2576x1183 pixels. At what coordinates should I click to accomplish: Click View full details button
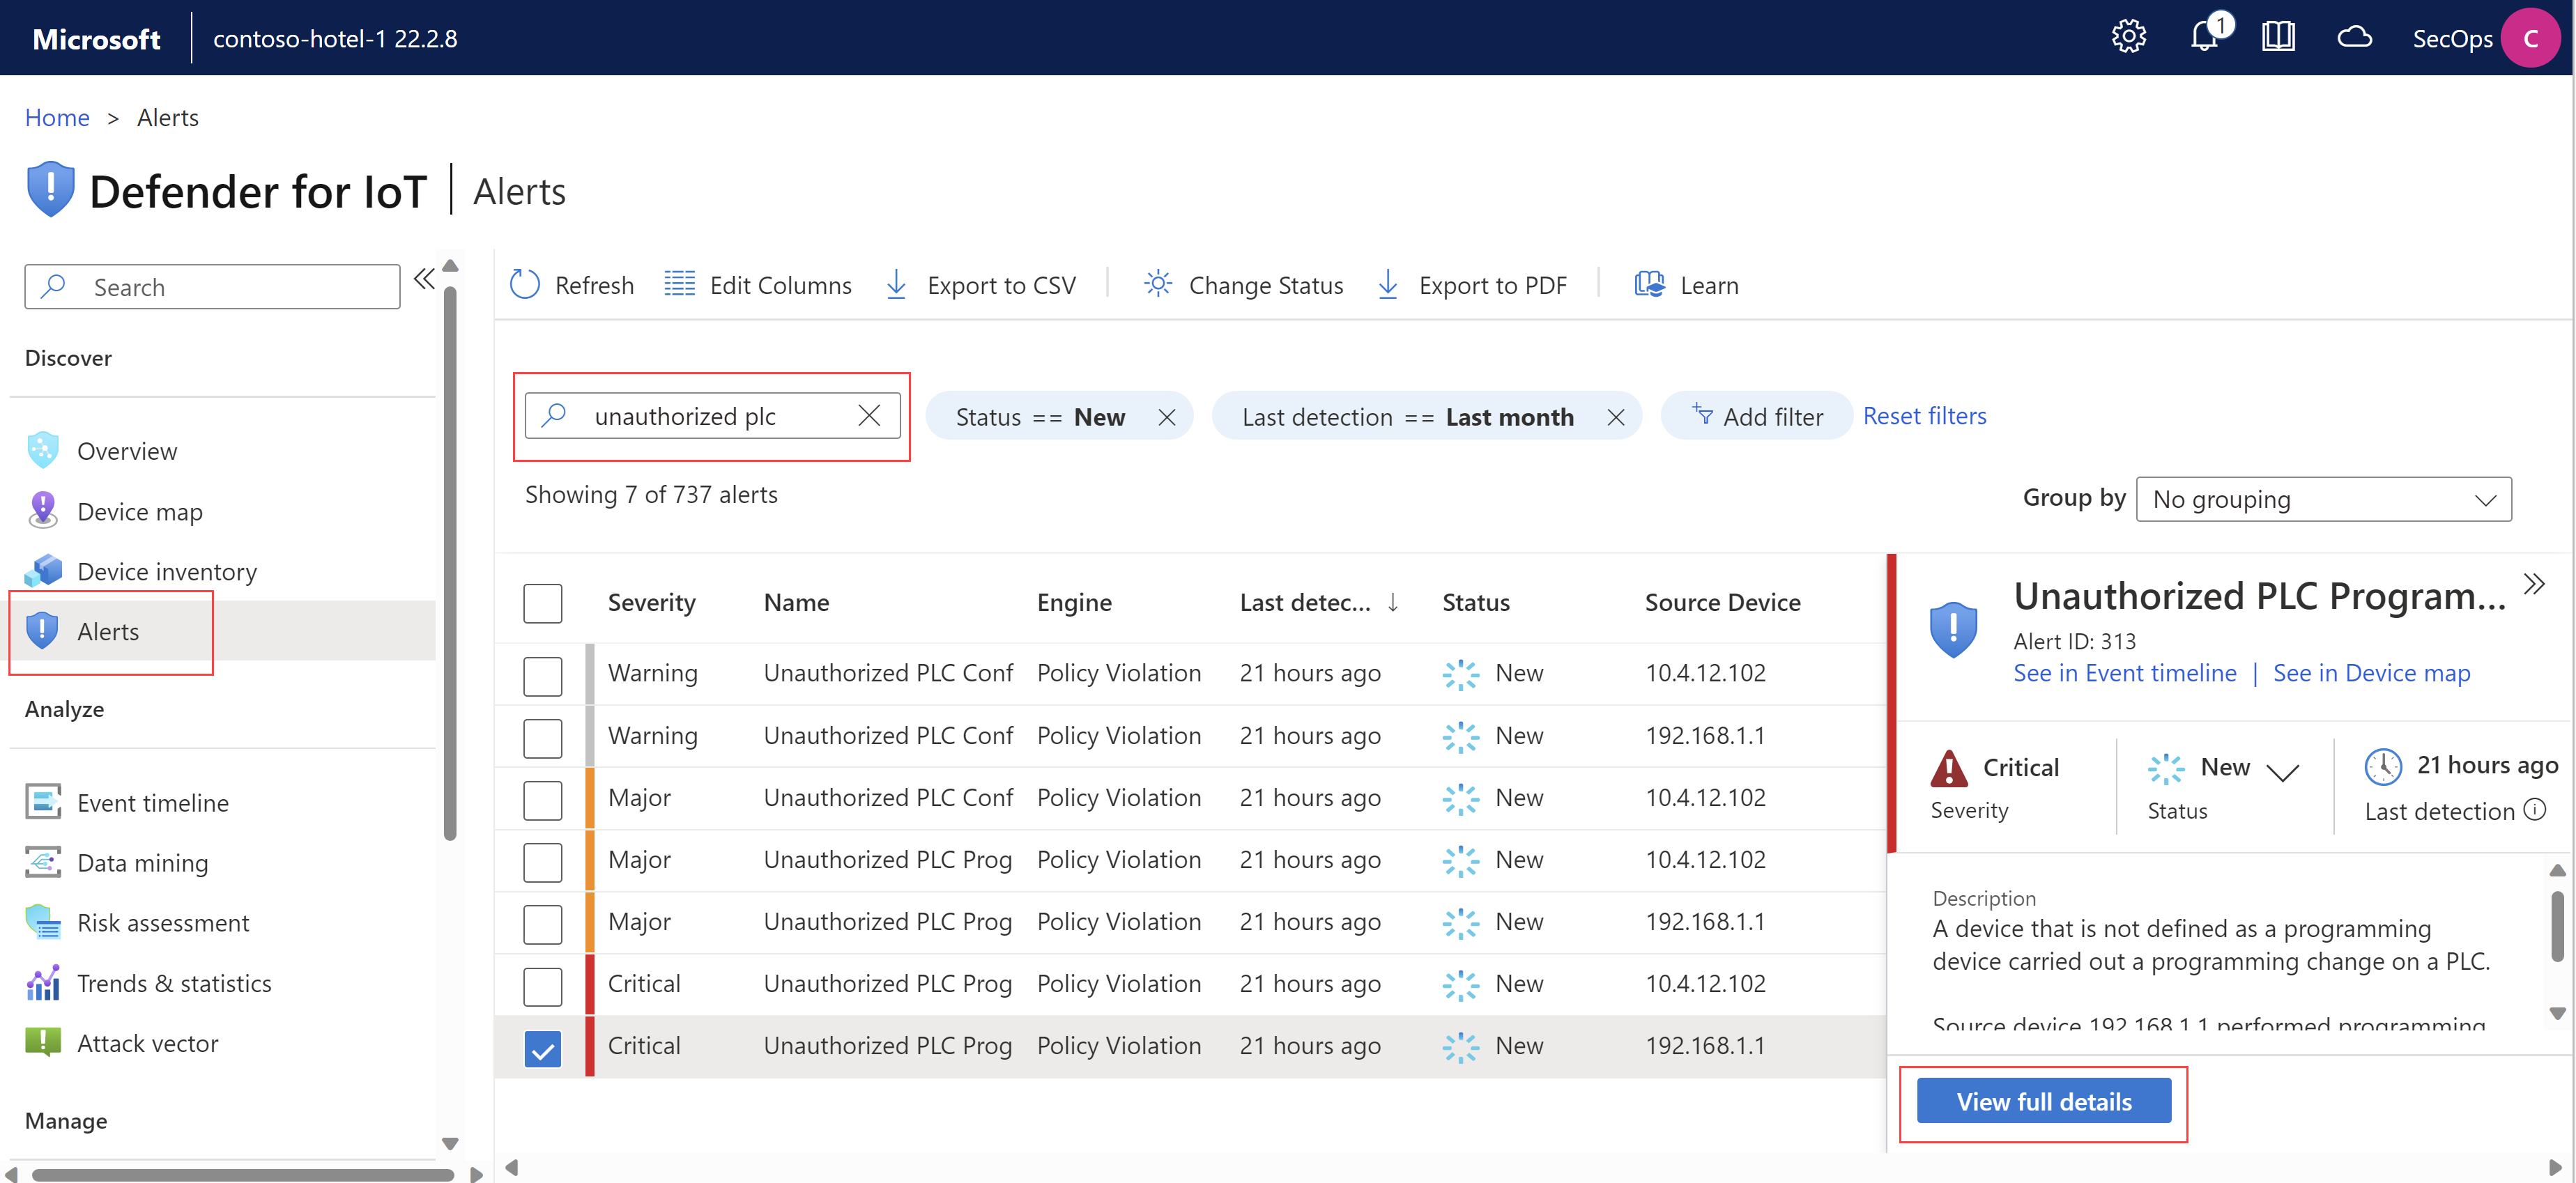pos(2043,1101)
